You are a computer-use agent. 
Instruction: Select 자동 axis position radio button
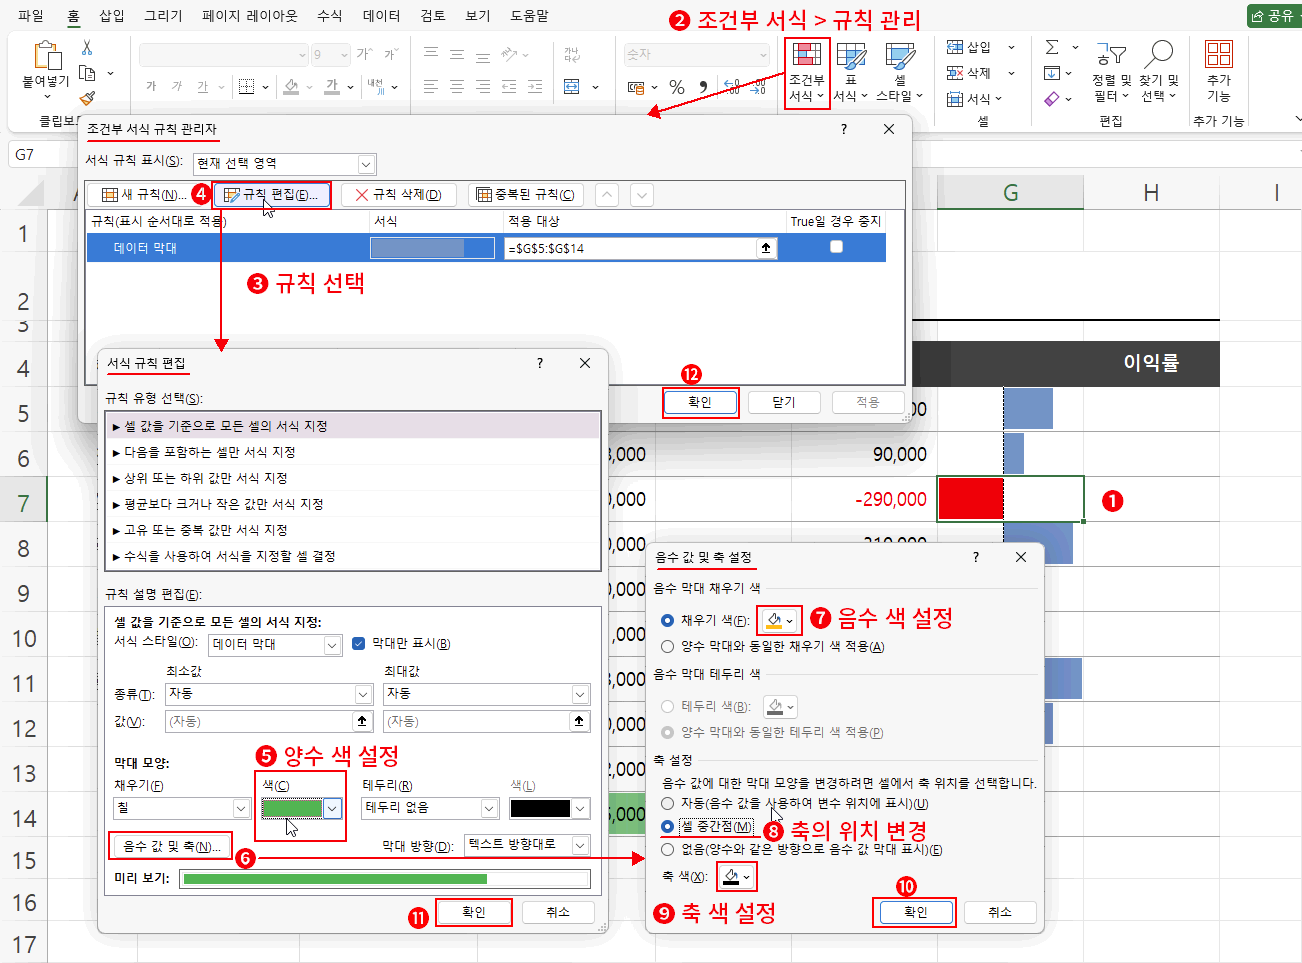(x=668, y=803)
